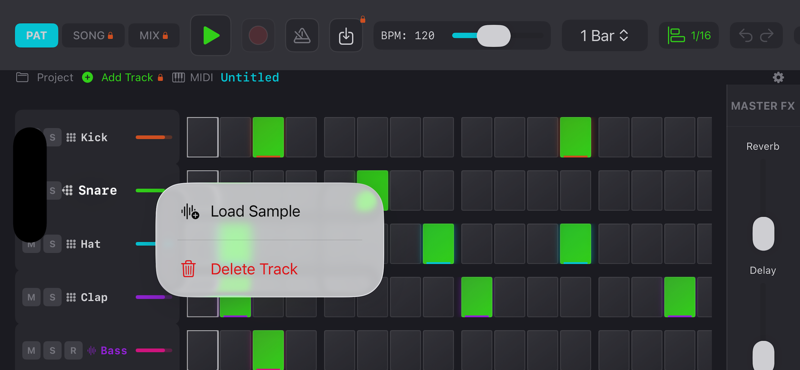Arm the Bass track with the R button
800x370 pixels.
point(73,351)
